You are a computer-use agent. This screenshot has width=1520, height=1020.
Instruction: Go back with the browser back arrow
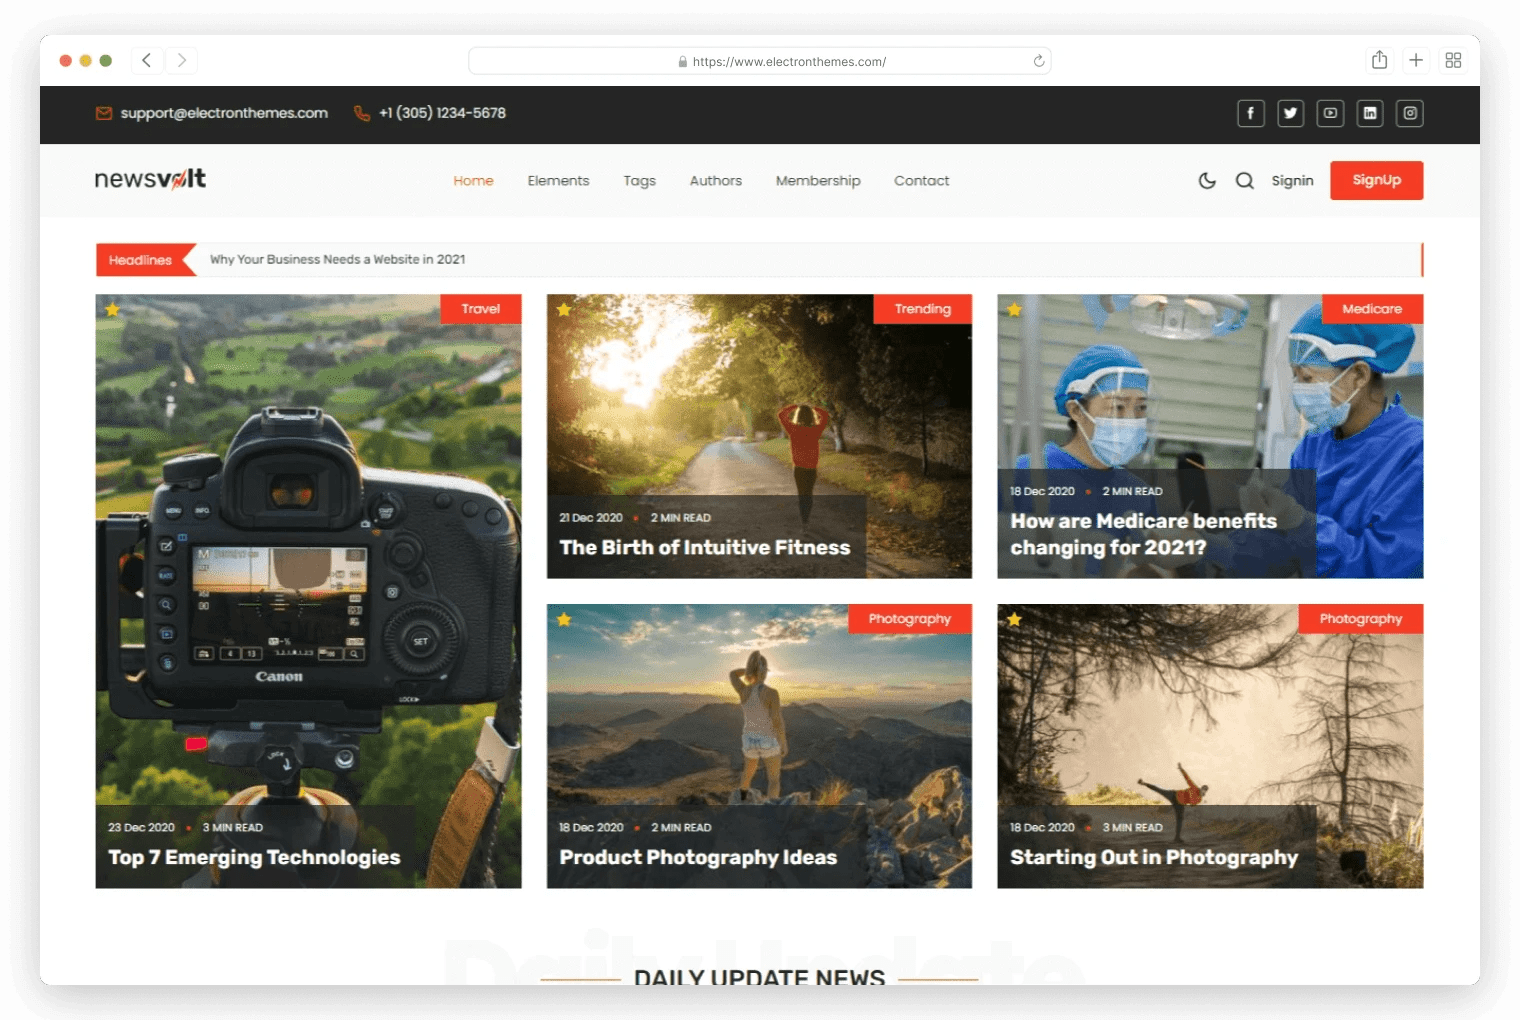[x=147, y=60]
